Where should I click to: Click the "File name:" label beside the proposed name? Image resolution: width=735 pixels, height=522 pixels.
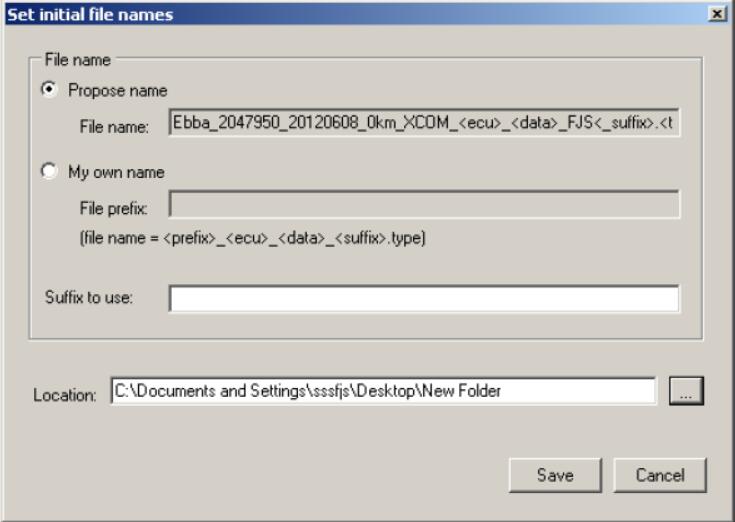(114, 127)
